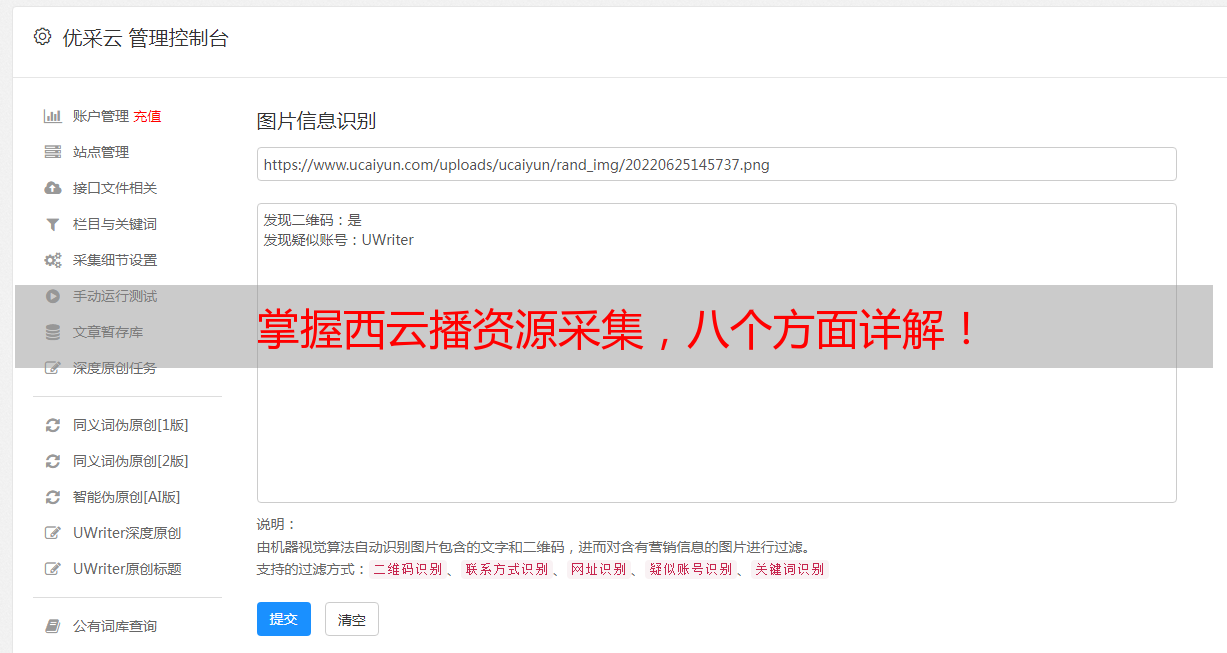
Task: Select UWriter深度原创 in sidebar
Action: pos(127,533)
